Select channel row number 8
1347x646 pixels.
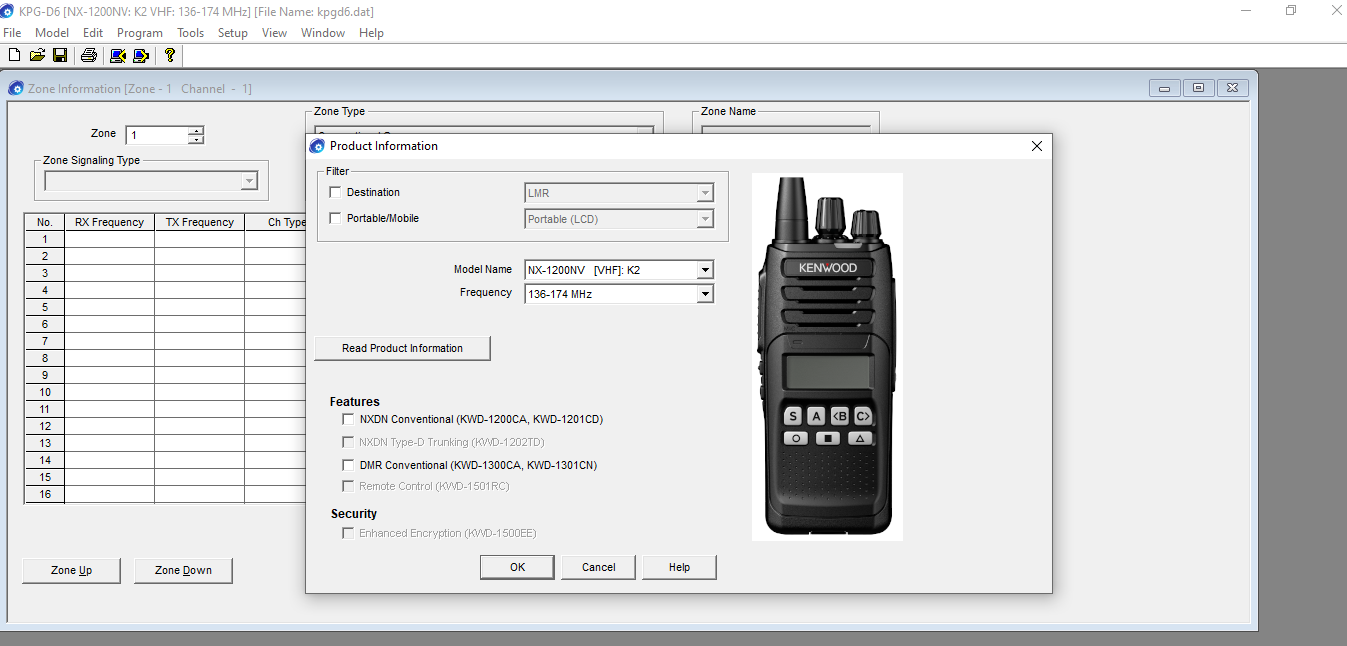point(45,358)
